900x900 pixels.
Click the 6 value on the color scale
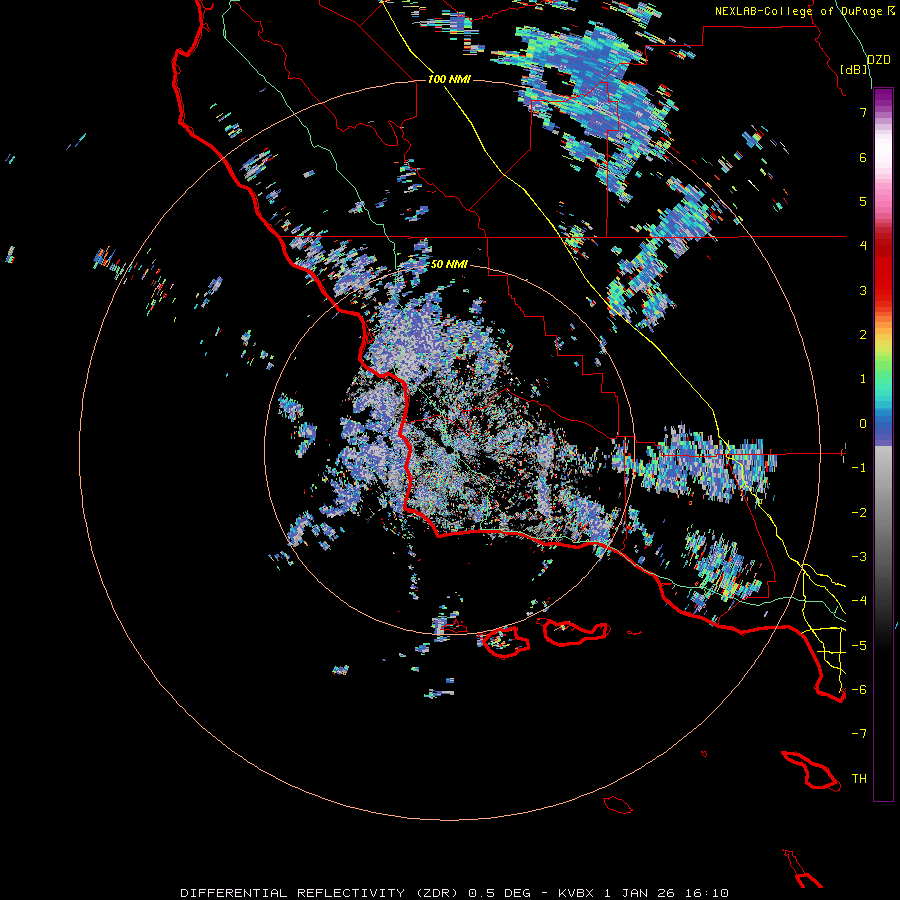(x=863, y=157)
